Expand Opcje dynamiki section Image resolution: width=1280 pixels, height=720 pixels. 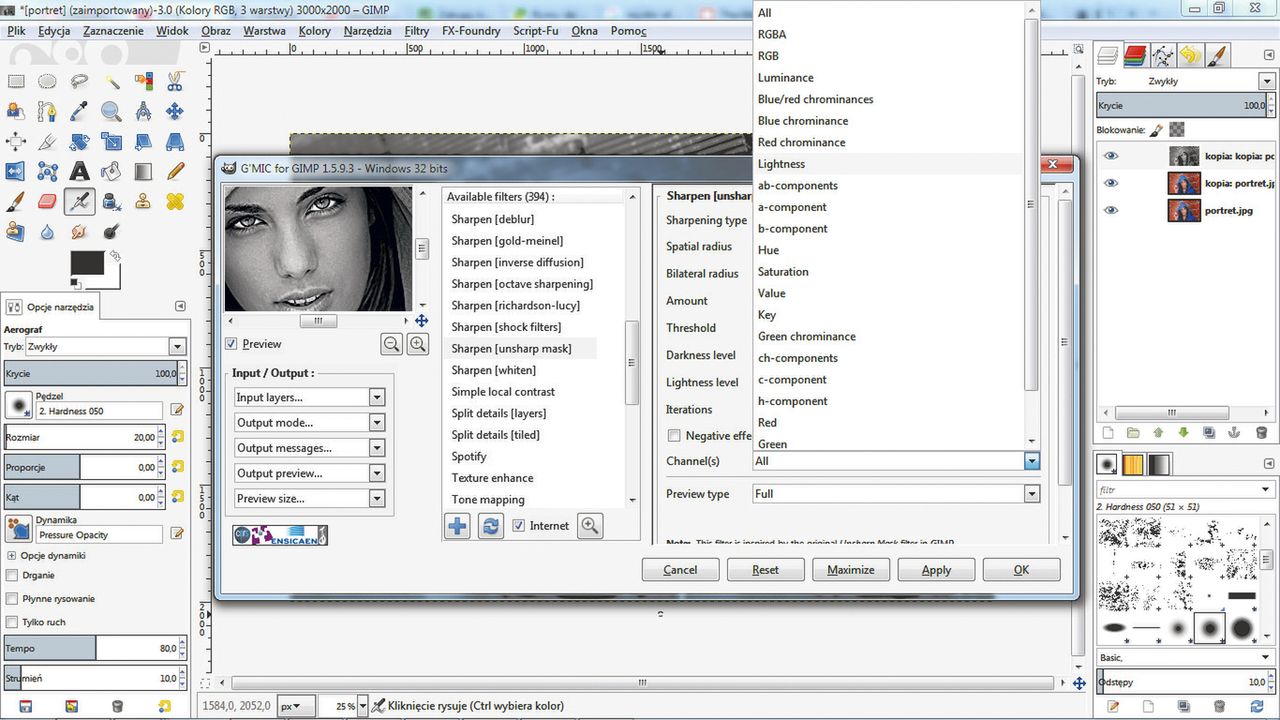point(11,555)
